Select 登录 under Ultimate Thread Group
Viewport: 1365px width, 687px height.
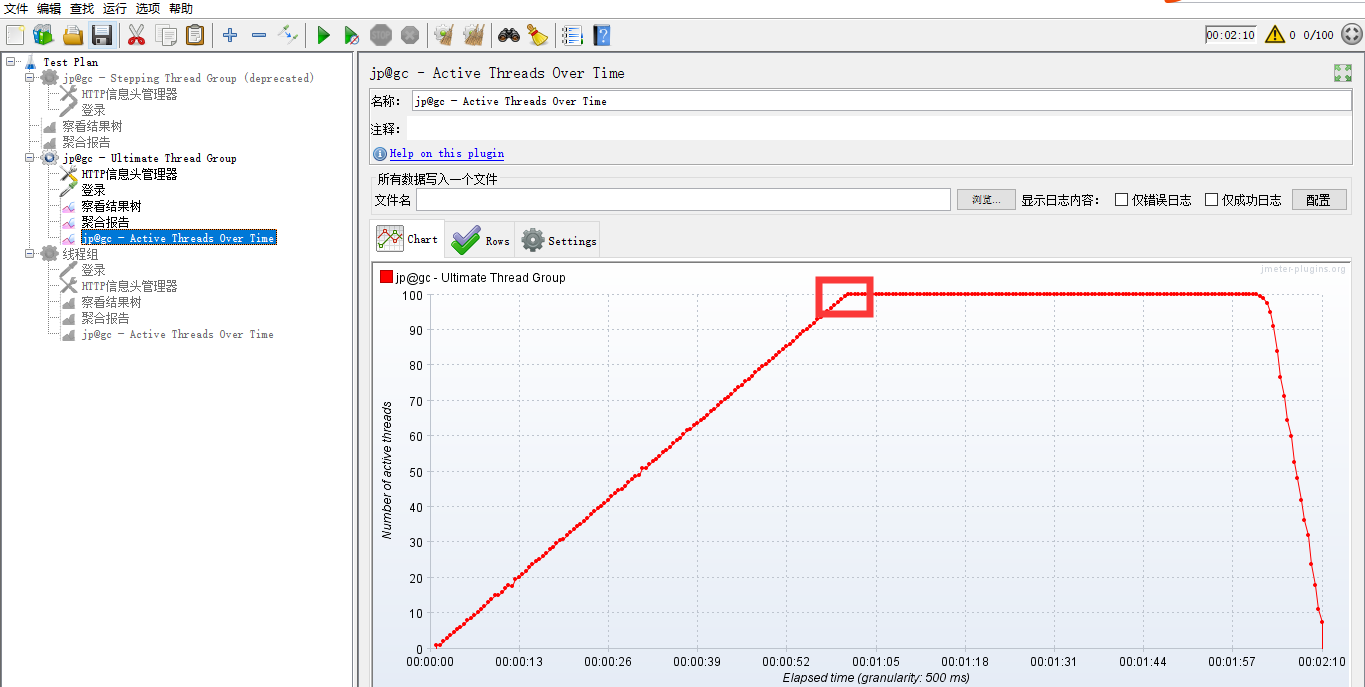[x=93, y=190]
